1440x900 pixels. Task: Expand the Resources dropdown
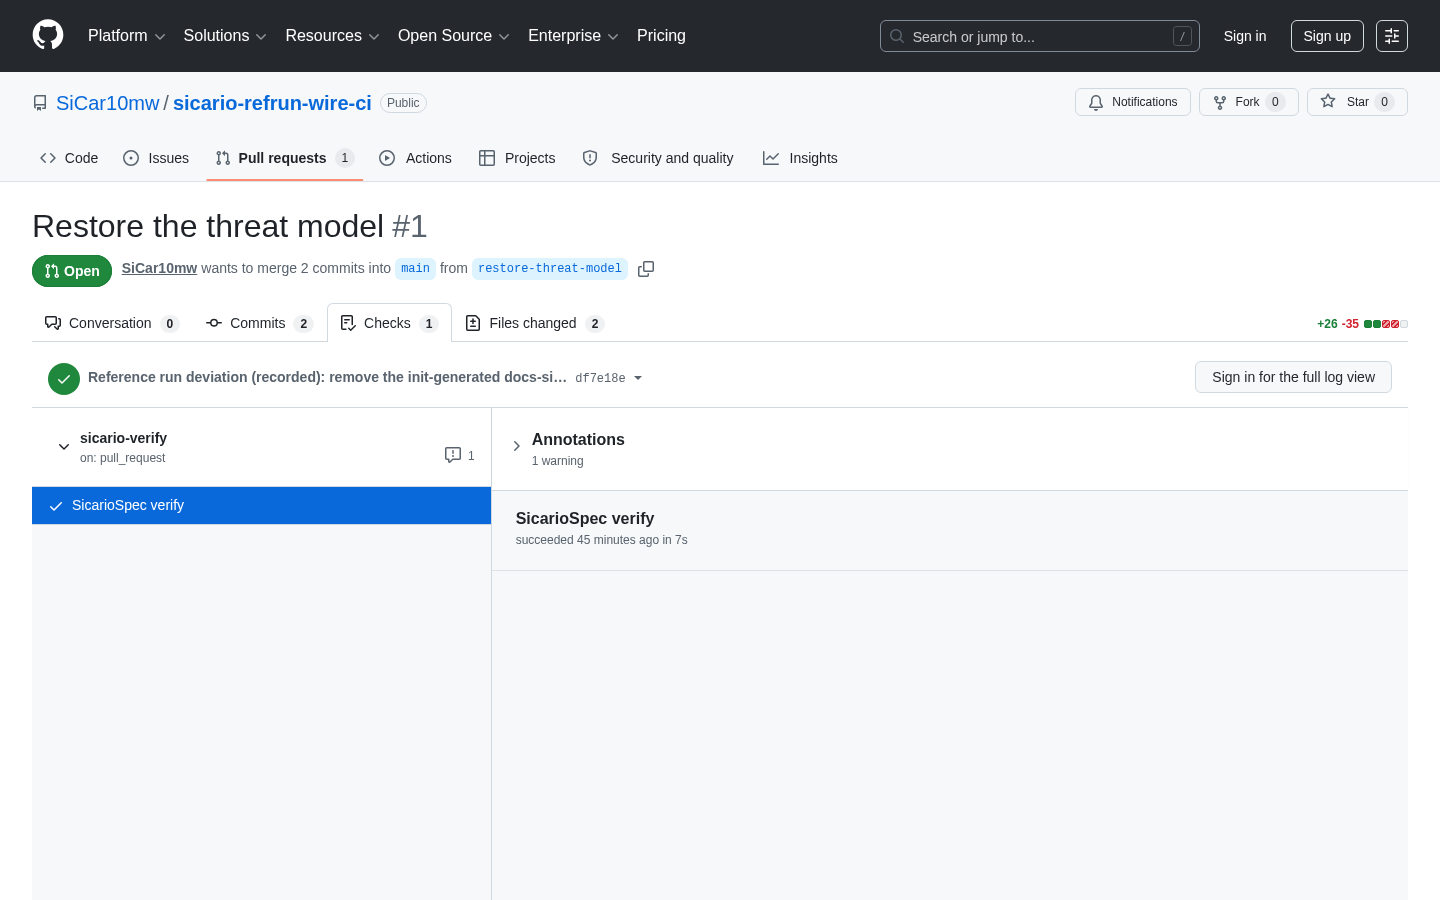tap(332, 36)
